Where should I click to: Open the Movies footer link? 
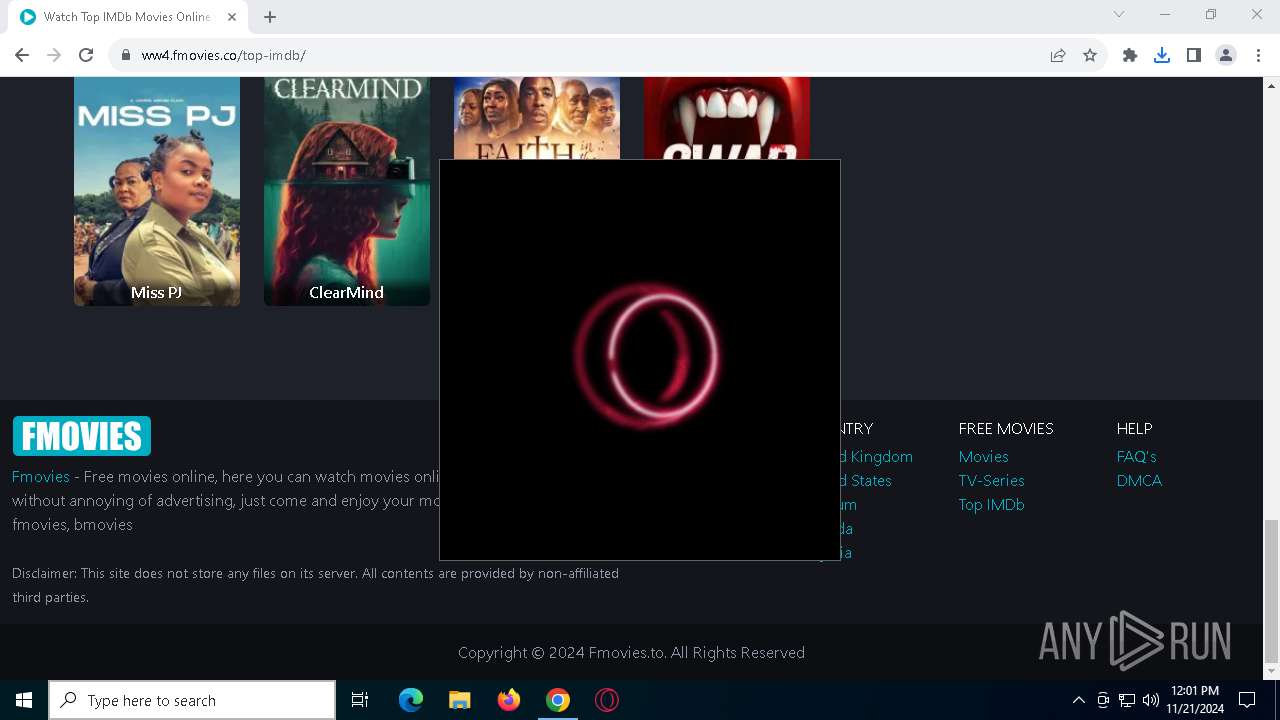(x=983, y=456)
